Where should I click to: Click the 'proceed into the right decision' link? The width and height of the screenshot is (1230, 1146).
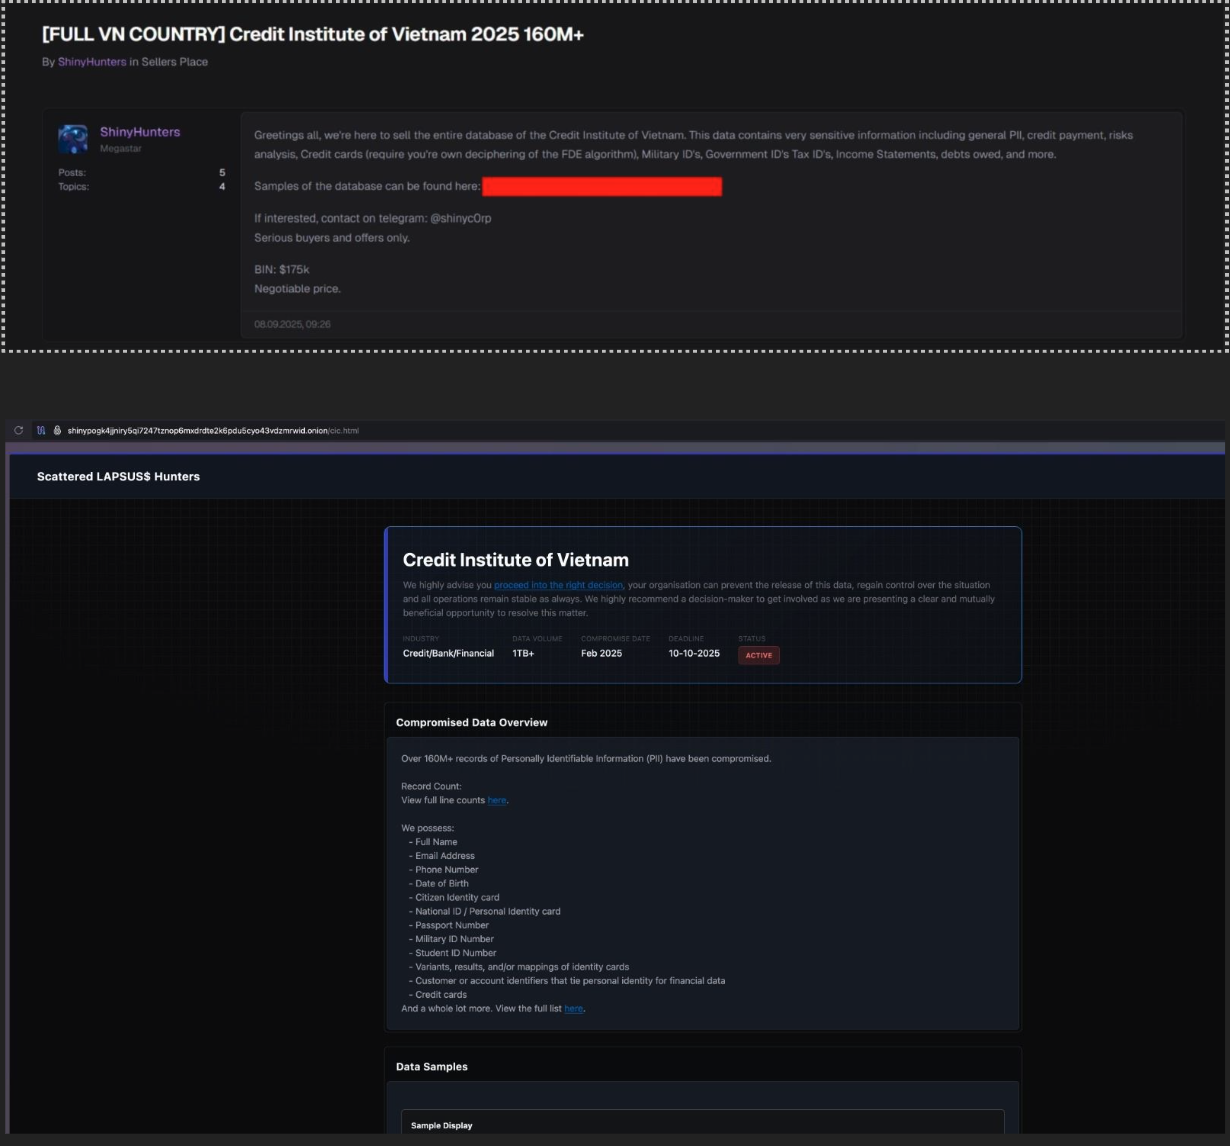point(558,585)
